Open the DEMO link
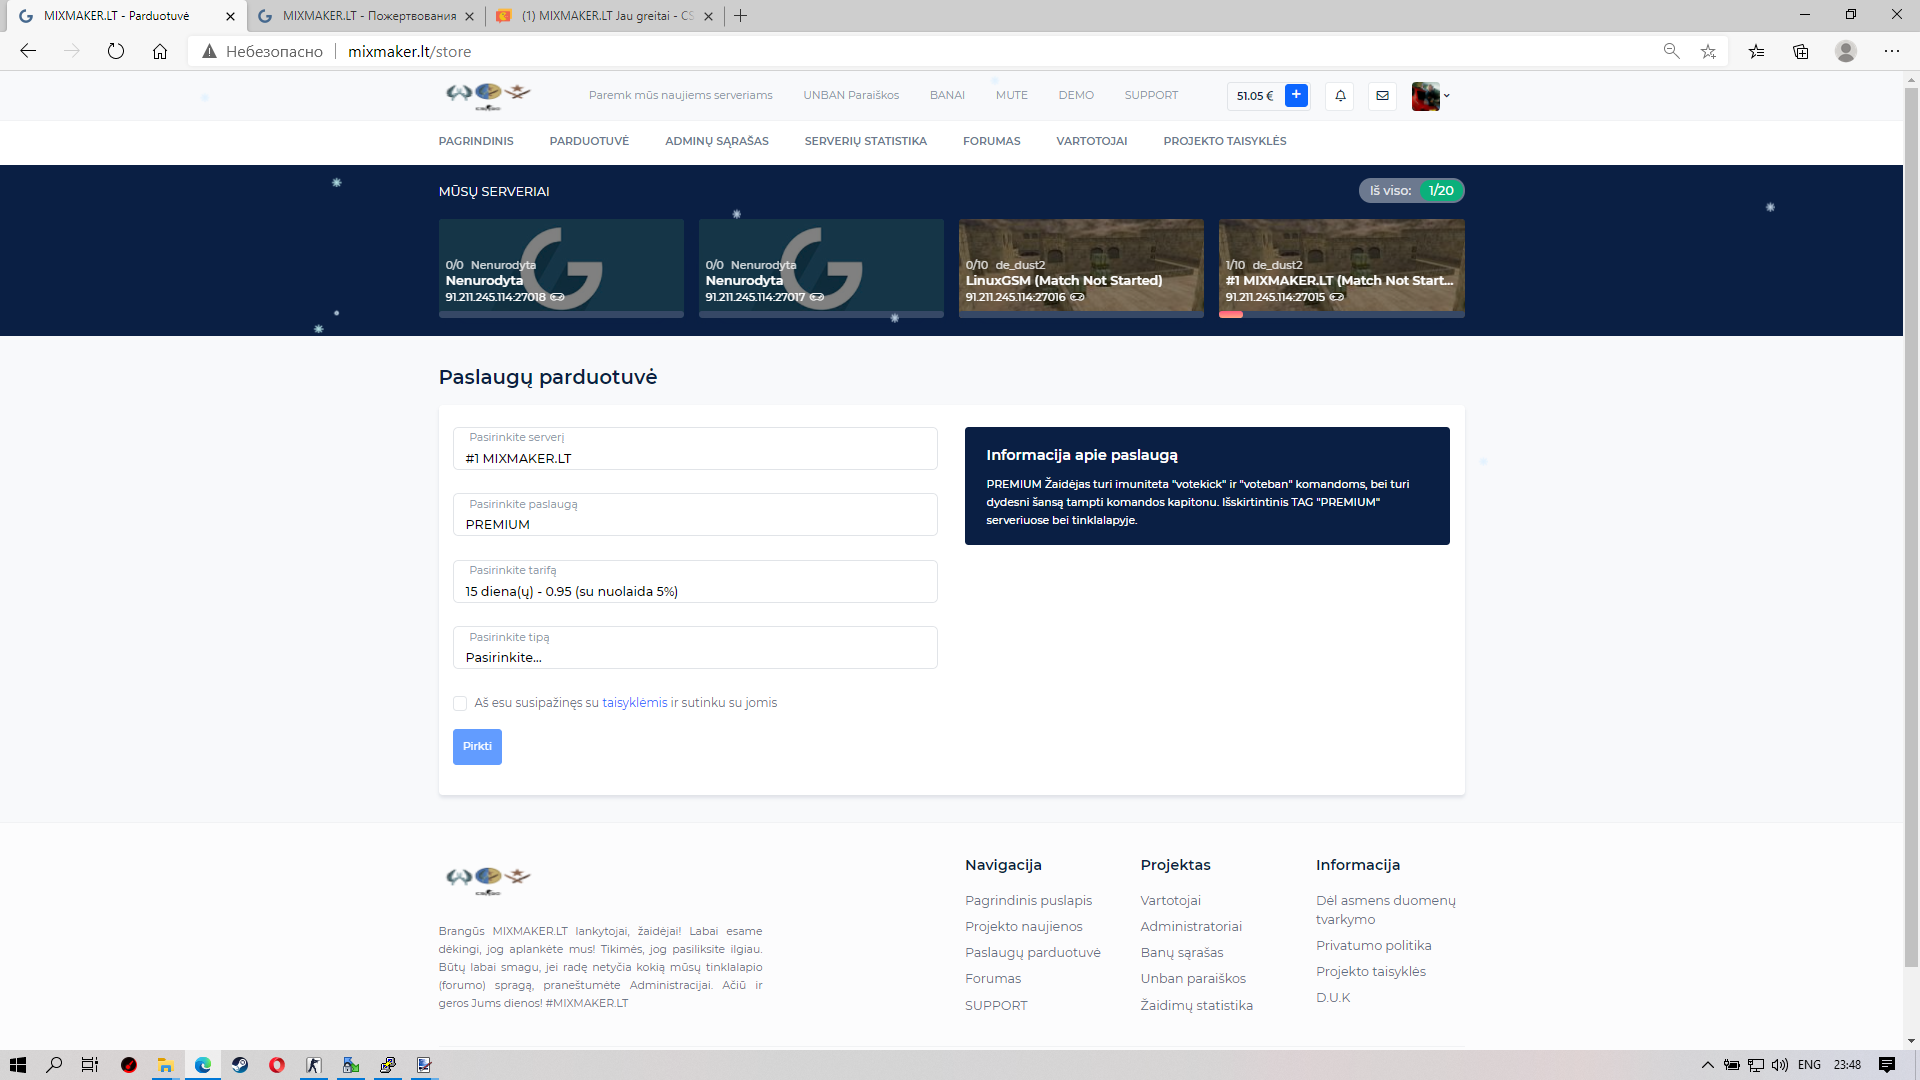1920x1080 pixels. coord(1076,96)
